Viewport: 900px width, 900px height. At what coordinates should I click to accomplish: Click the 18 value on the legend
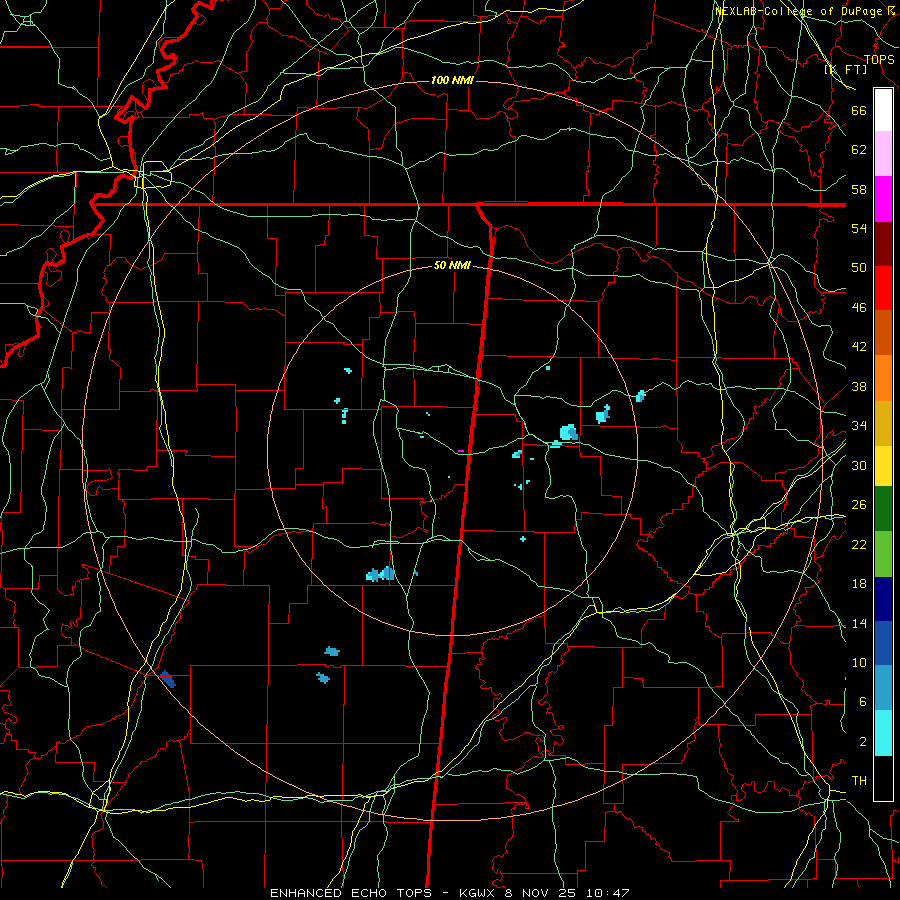[x=859, y=583]
